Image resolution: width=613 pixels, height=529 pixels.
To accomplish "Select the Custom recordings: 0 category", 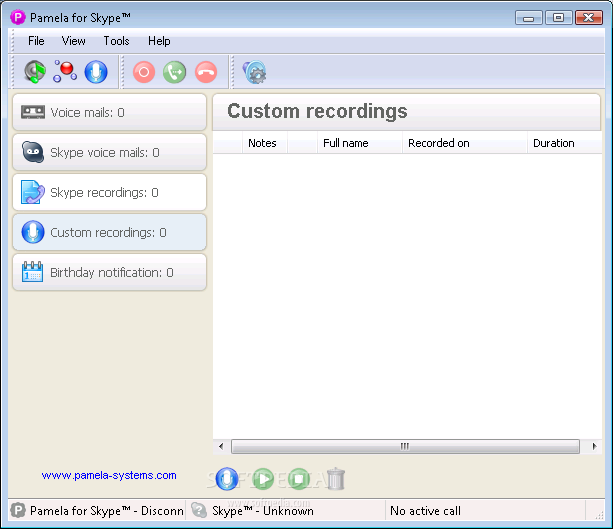I will click(x=109, y=232).
